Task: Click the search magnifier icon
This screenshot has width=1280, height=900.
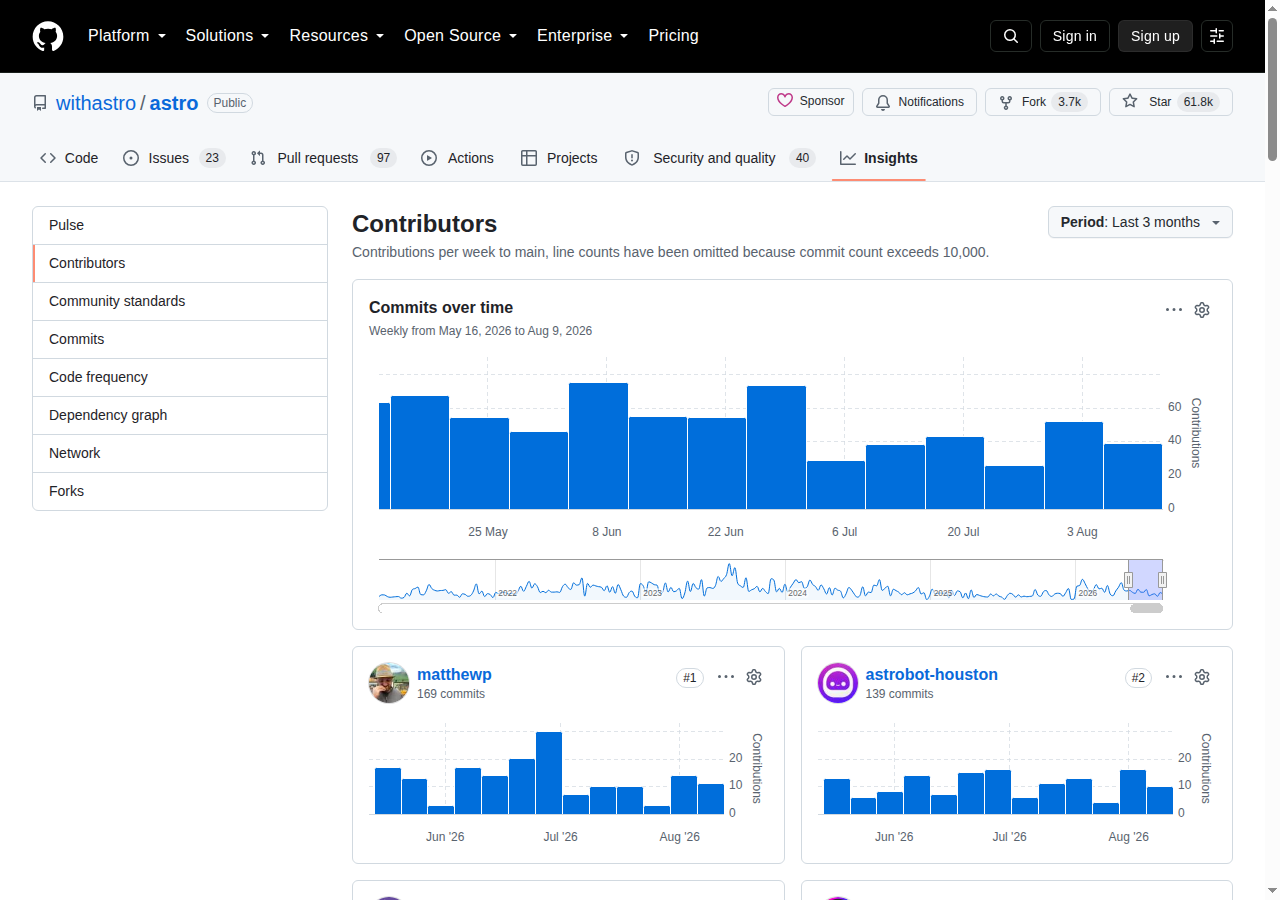Action: [1011, 36]
